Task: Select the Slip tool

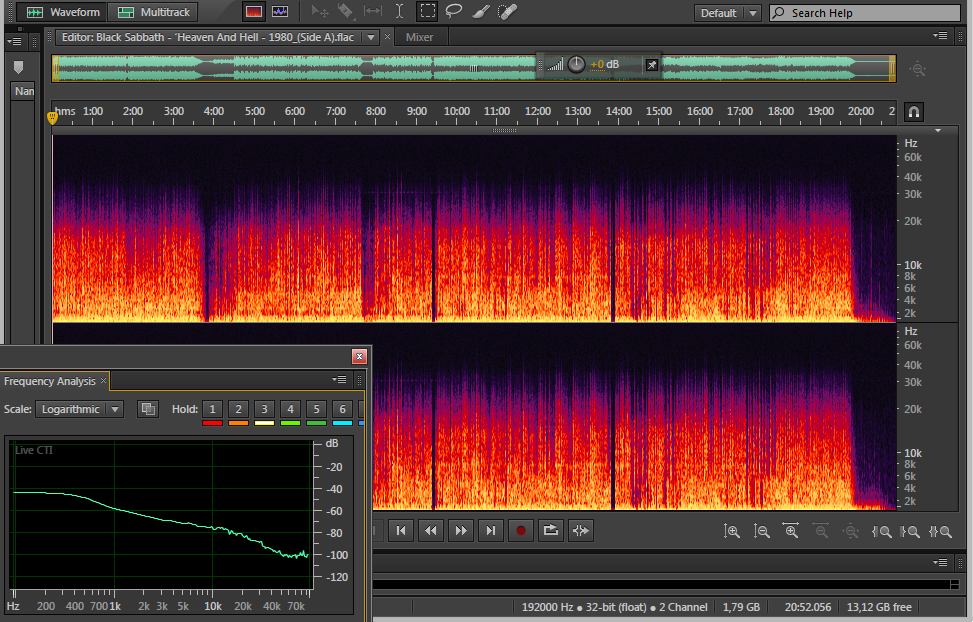Action: (373, 12)
